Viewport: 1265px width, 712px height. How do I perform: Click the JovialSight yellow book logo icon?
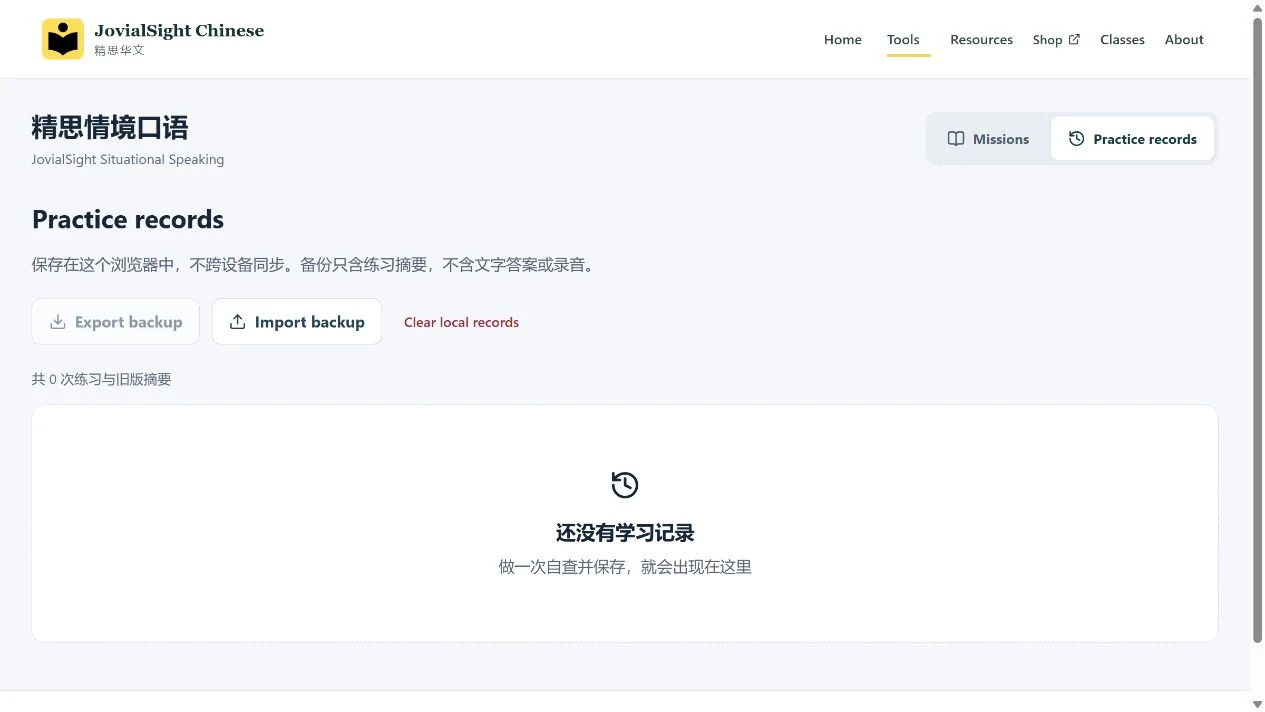pyautogui.click(x=63, y=39)
